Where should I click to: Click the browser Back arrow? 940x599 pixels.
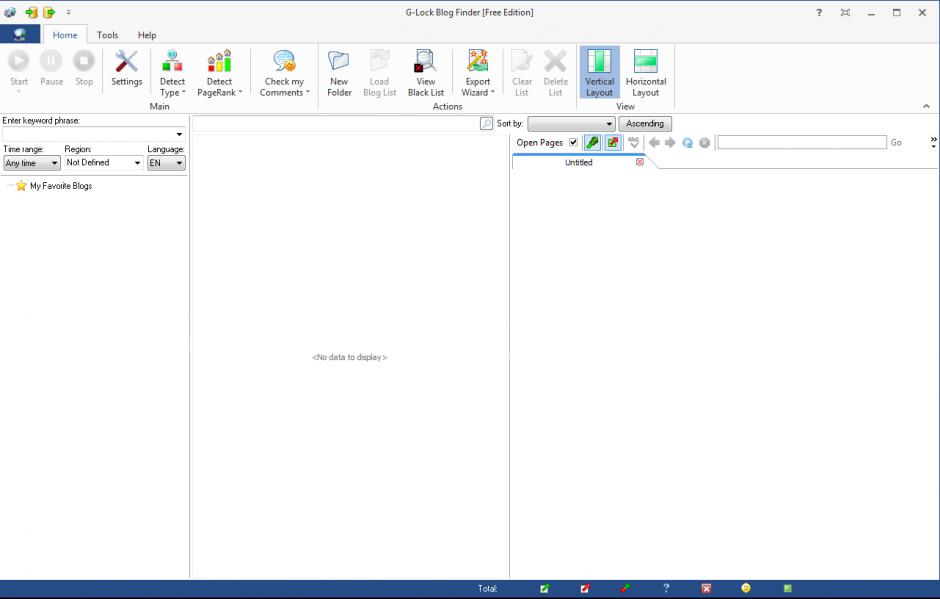(654, 143)
